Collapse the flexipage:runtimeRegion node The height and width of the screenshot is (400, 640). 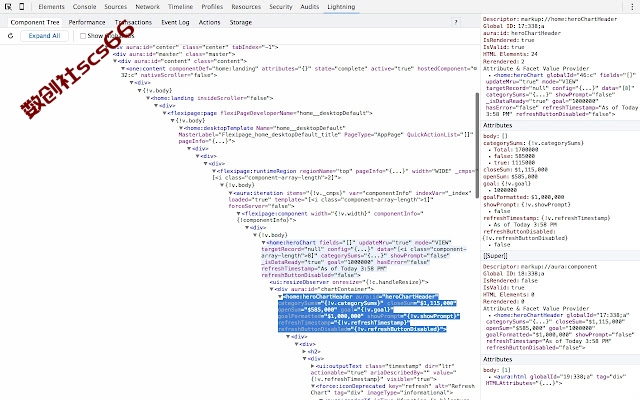(x=214, y=171)
